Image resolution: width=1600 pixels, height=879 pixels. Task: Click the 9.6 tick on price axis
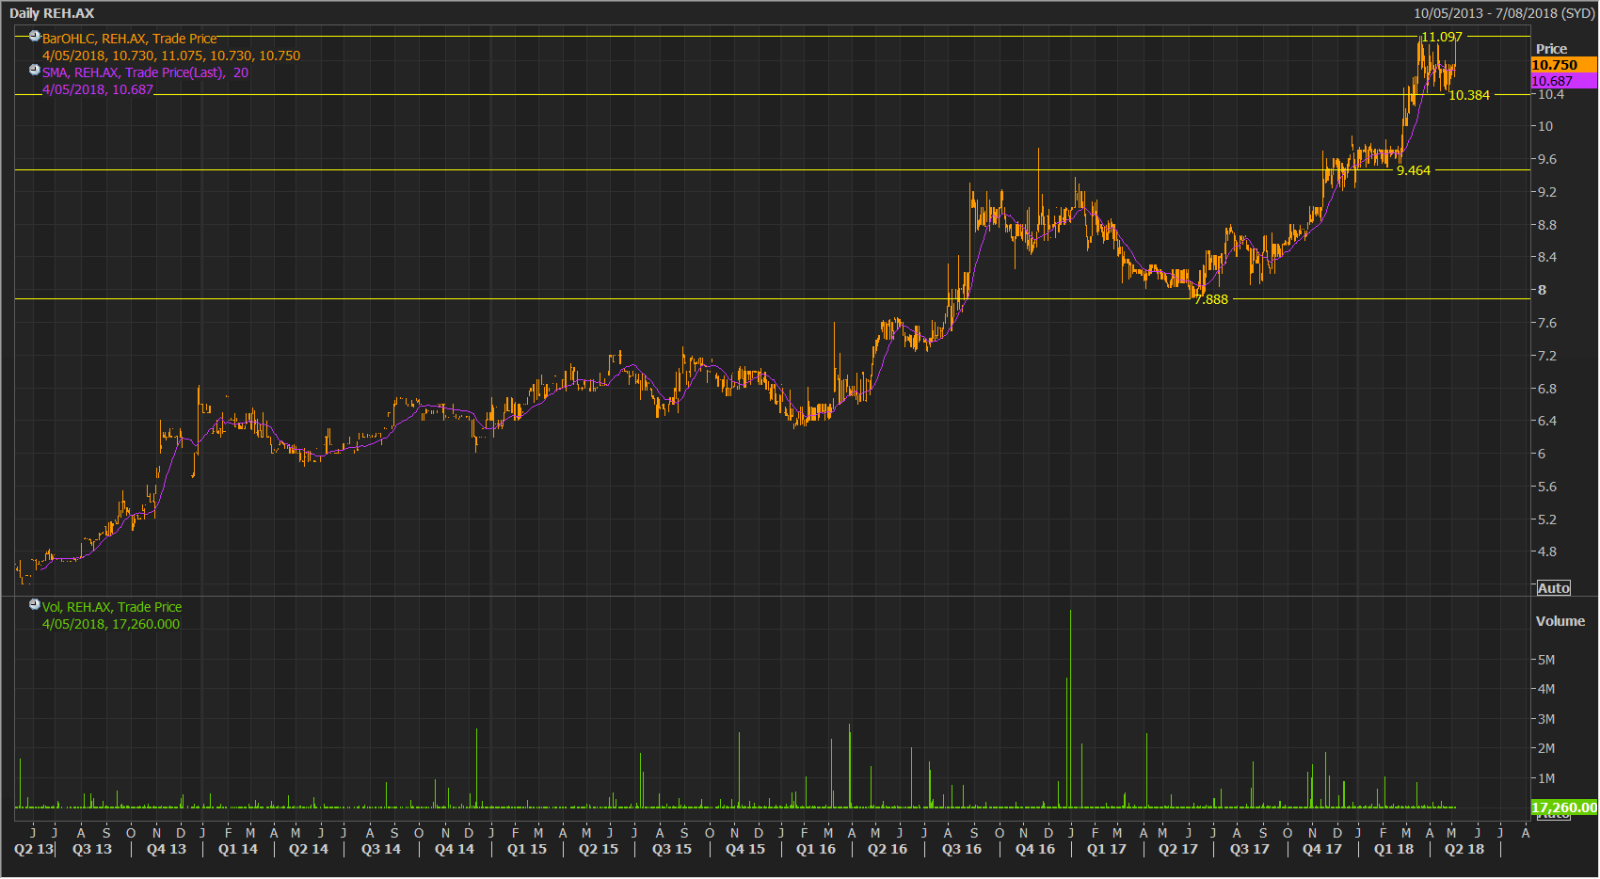click(x=1547, y=159)
